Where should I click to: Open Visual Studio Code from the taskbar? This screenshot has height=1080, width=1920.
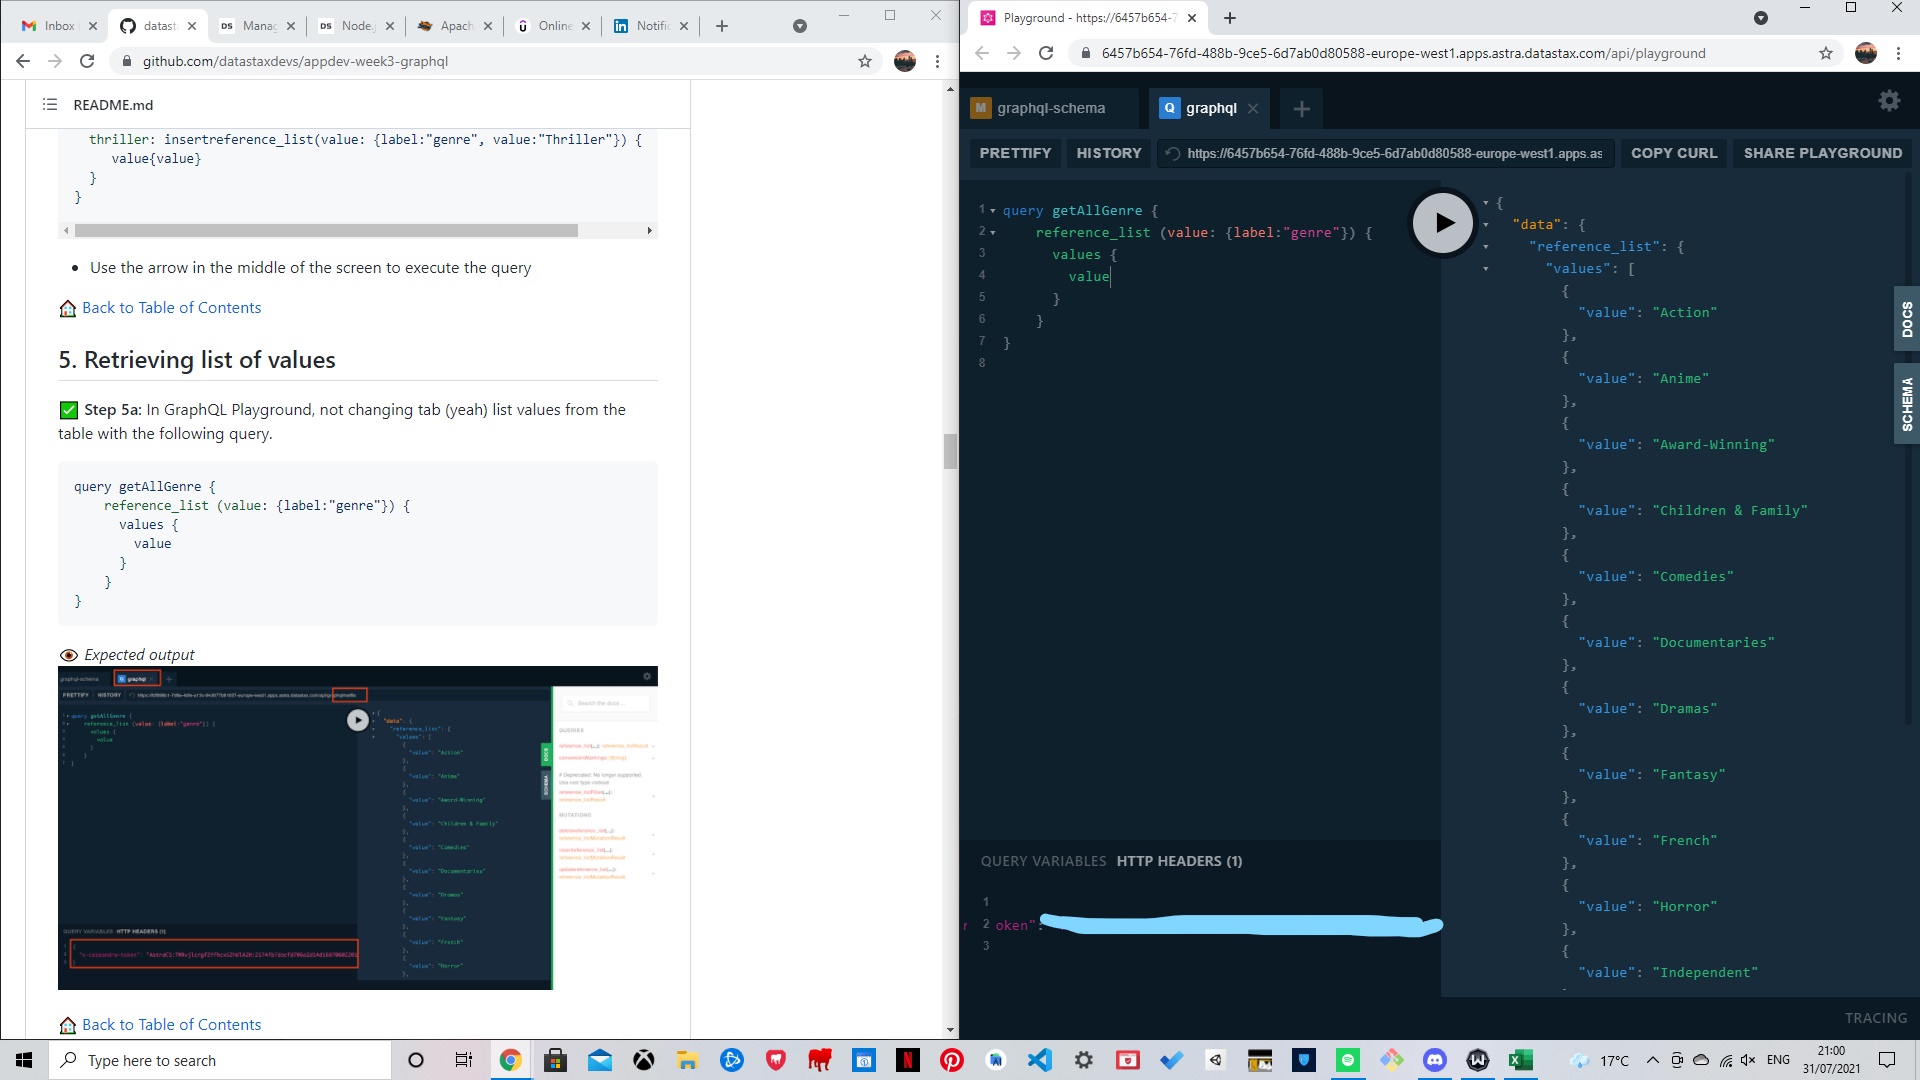(1040, 1060)
